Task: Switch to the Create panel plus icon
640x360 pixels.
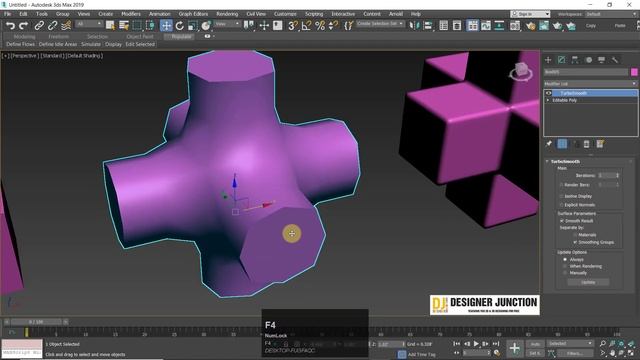Action: tap(548, 60)
